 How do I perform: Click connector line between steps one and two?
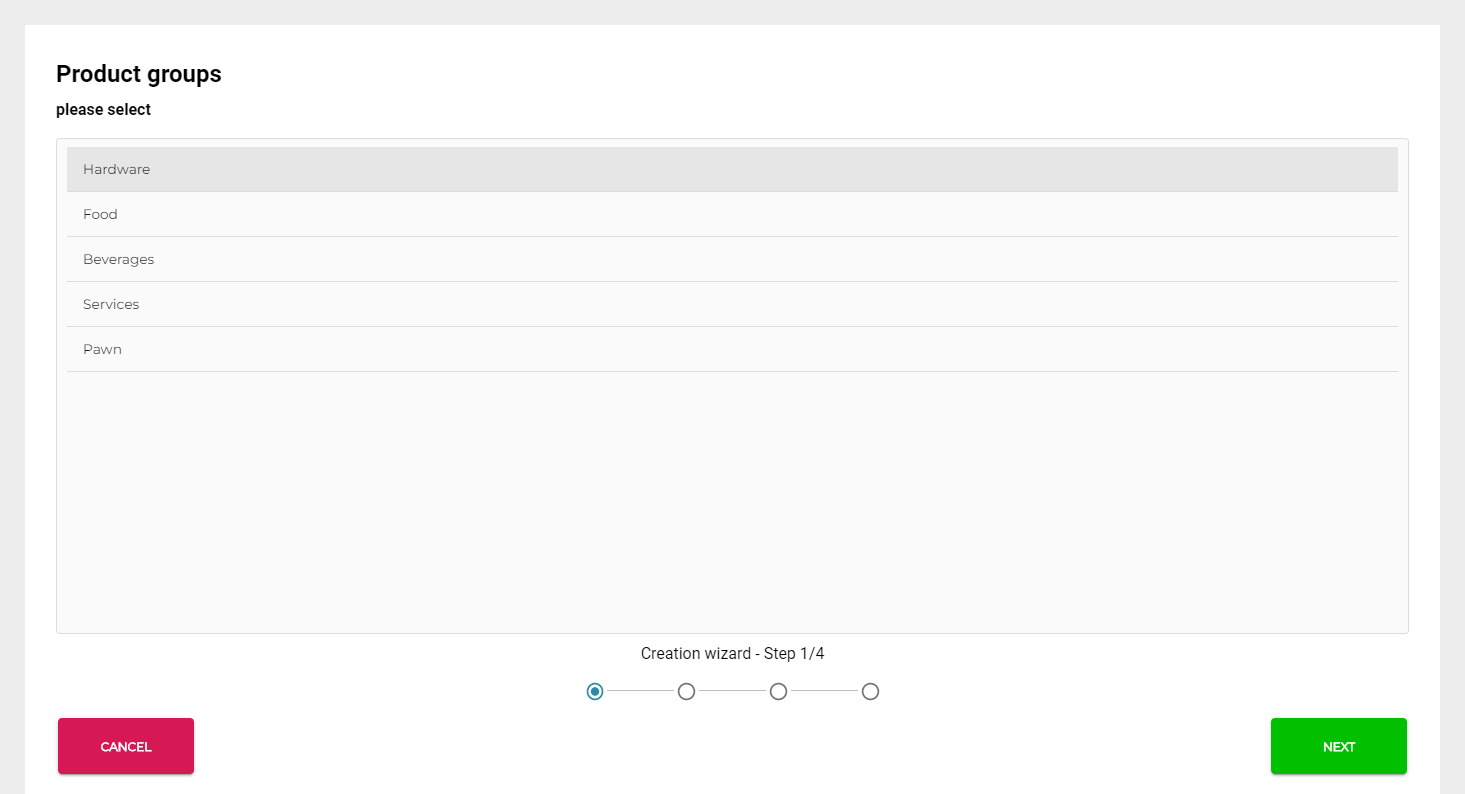640,691
